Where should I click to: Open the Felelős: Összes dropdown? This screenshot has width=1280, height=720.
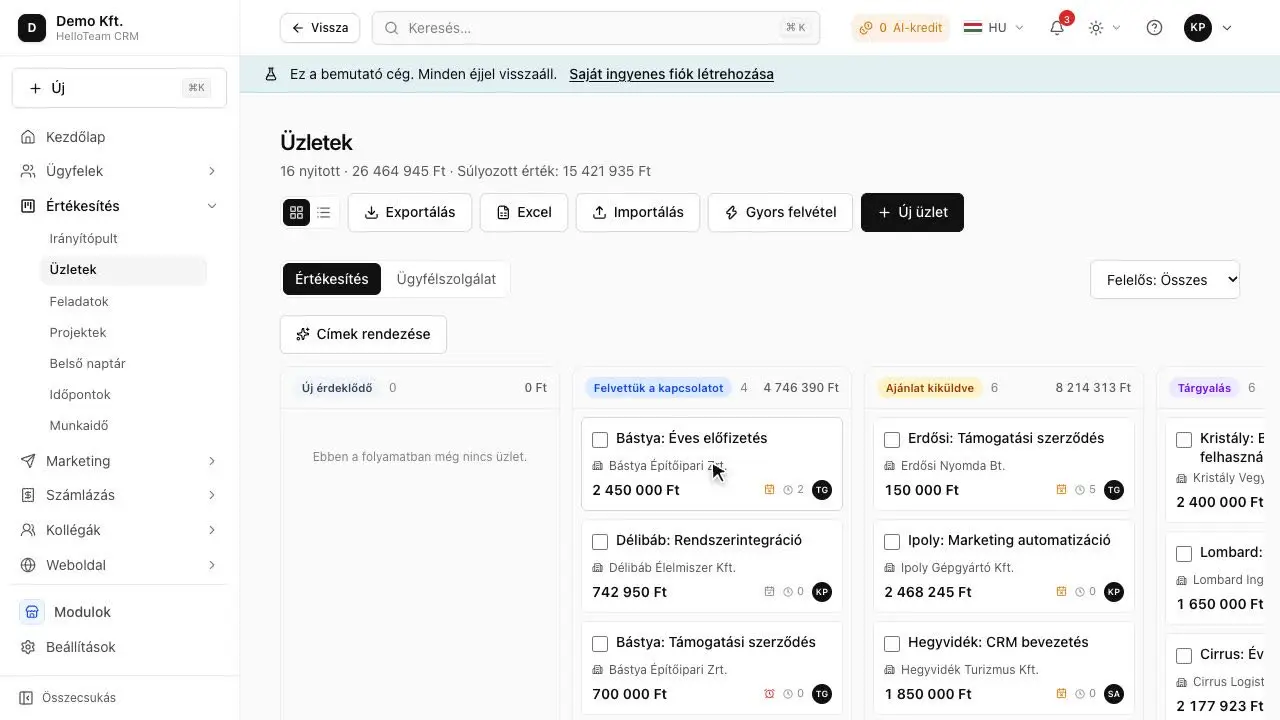(1165, 280)
